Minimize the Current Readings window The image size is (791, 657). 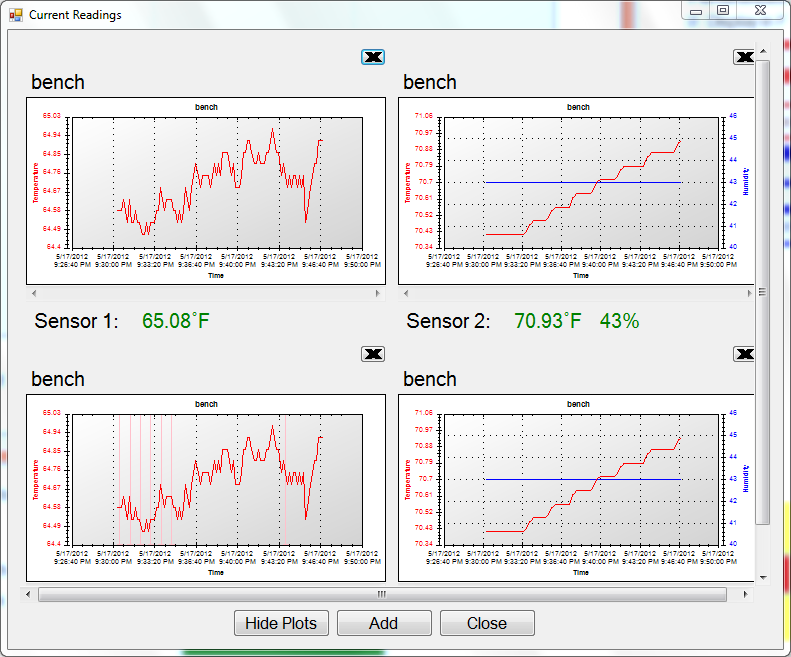tap(696, 11)
